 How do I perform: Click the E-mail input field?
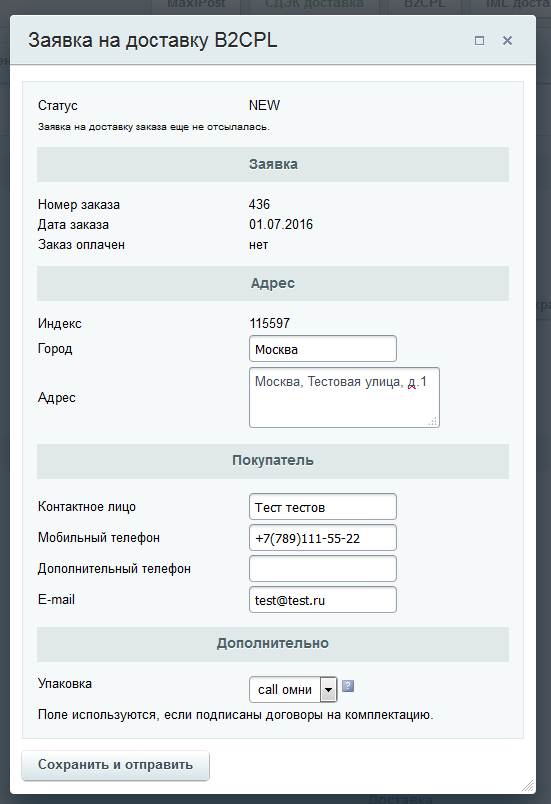pyautogui.click(x=323, y=599)
